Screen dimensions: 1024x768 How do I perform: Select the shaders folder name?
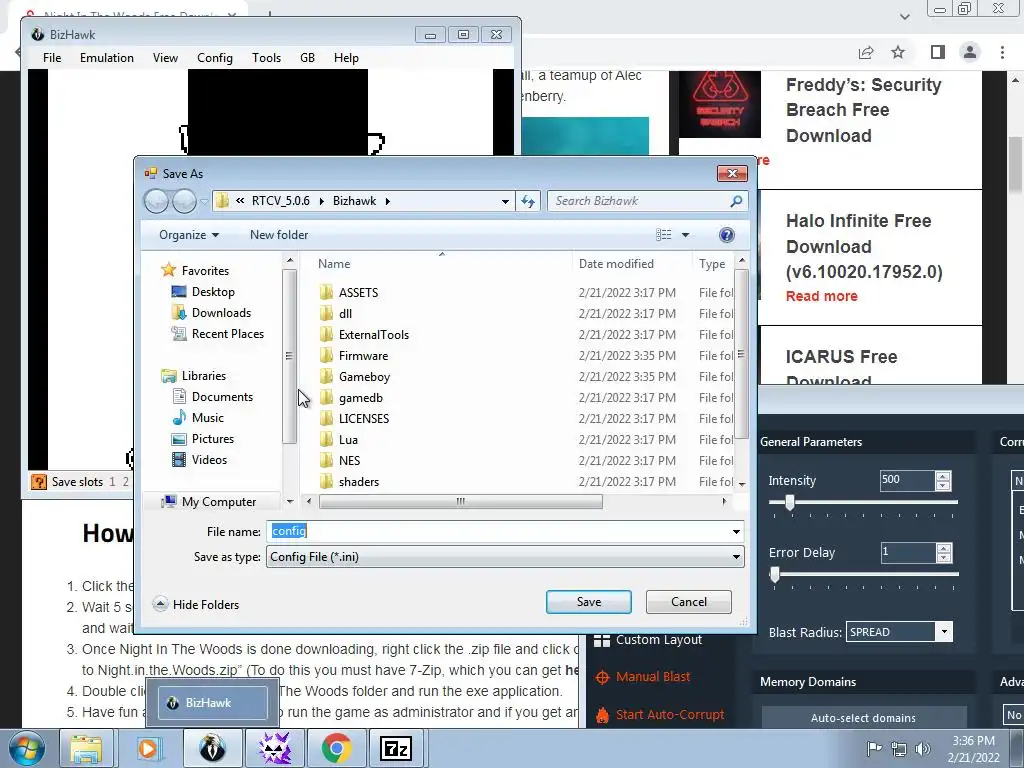point(359,481)
